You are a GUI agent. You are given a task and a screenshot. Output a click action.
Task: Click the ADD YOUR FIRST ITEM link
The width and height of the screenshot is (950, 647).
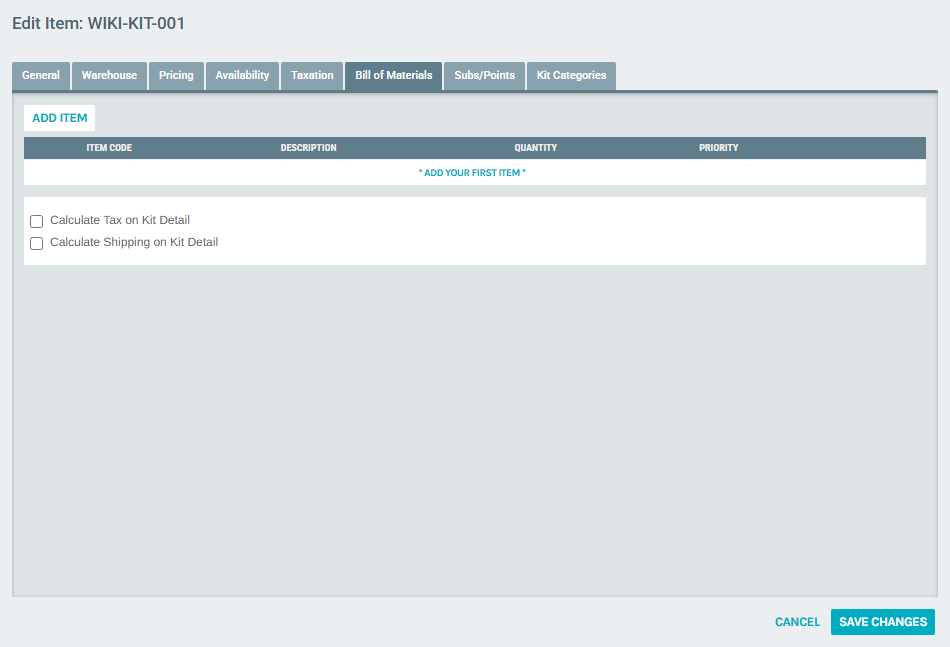coord(474,172)
